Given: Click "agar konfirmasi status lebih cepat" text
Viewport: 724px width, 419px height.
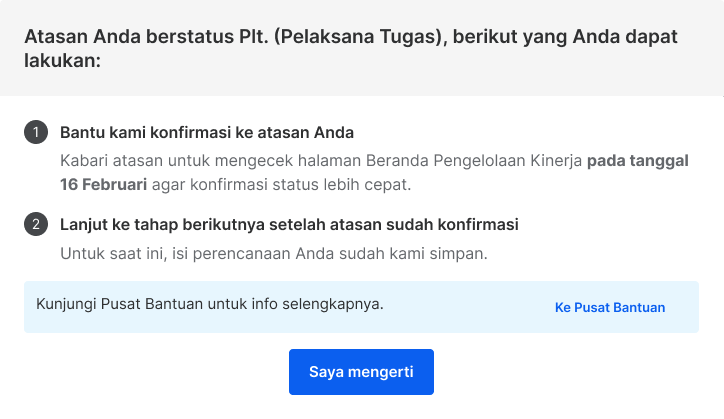Looking at the screenshot, I should click(x=282, y=184).
